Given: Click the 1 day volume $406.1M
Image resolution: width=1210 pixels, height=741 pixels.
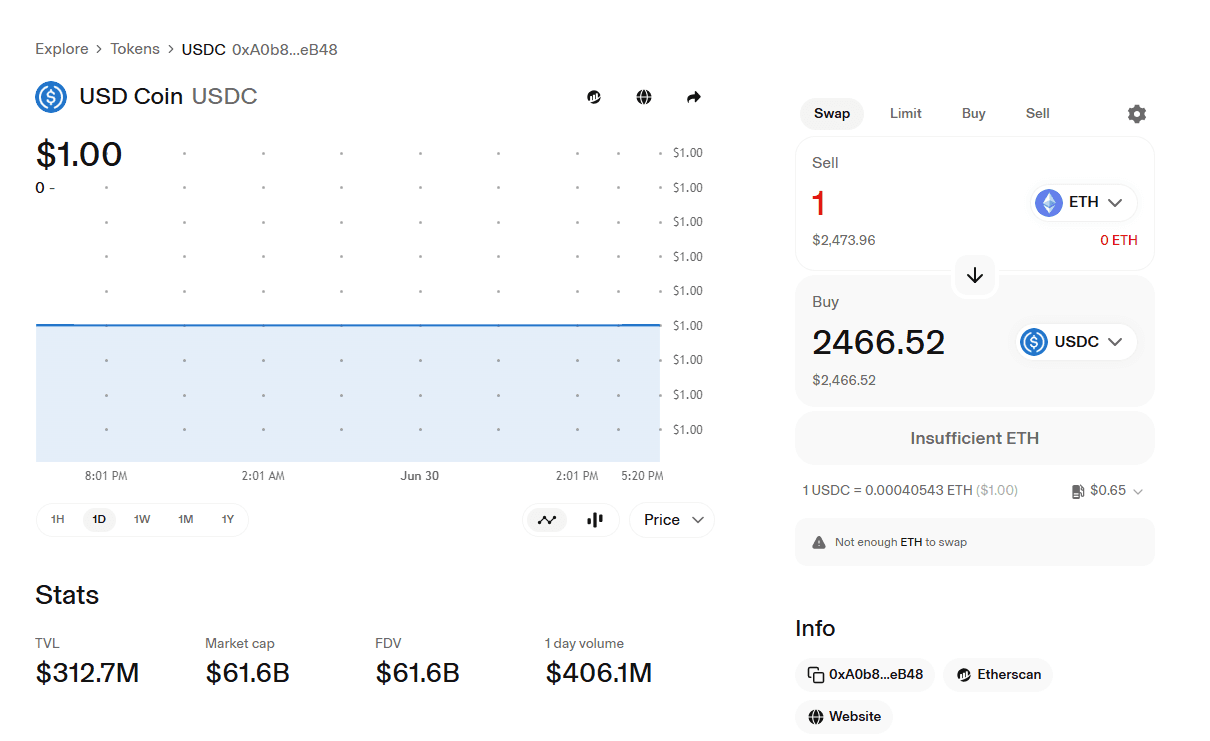Looking at the screenshot, I should click(x=599, y=674).
